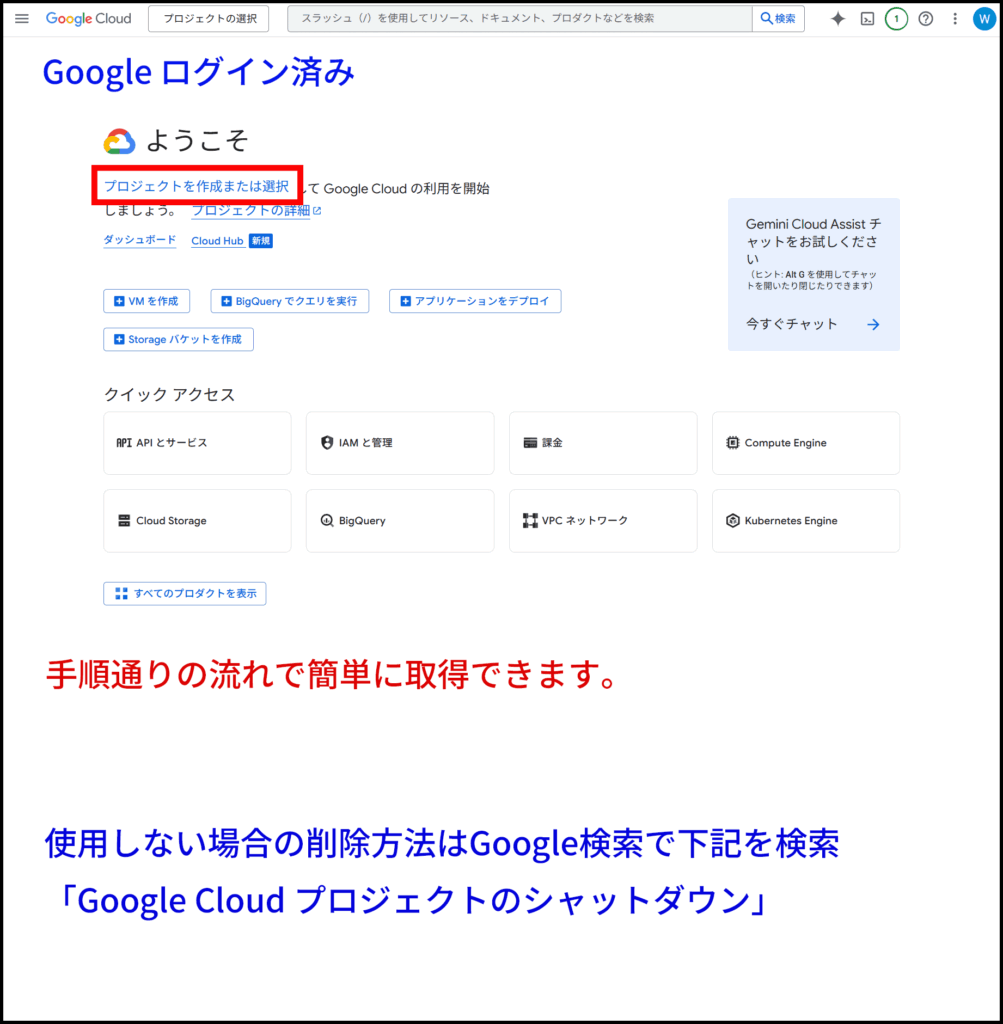This screenshot has height=1024, width=1003.
Task: Open Gemini sparkle assistant icon
Action: [837, 18]
